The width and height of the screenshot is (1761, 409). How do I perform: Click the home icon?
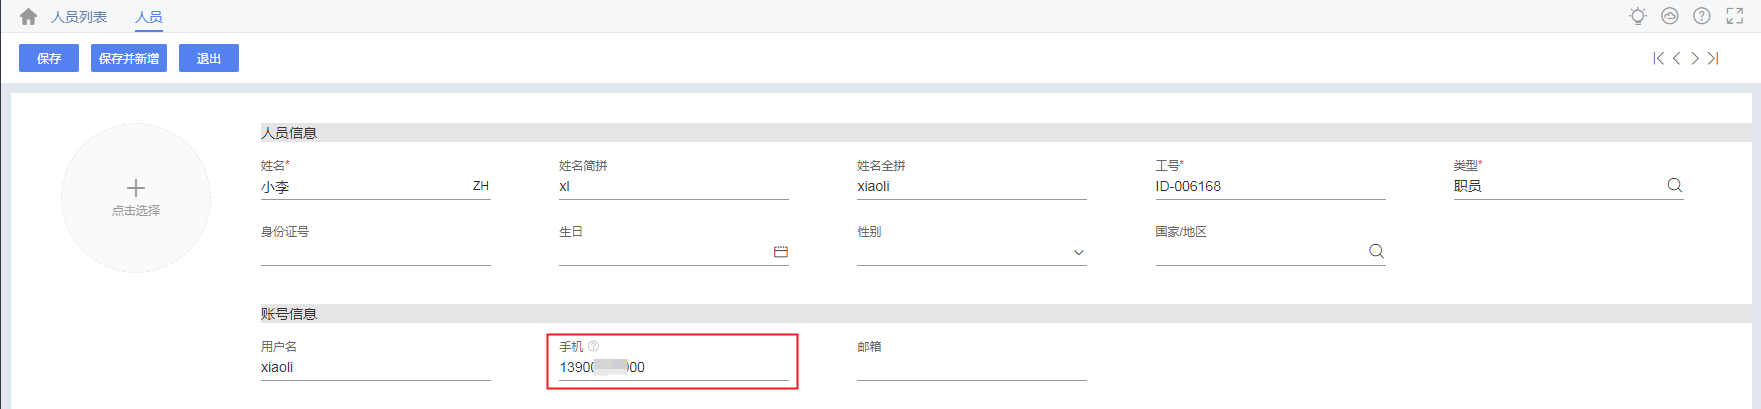28,17
